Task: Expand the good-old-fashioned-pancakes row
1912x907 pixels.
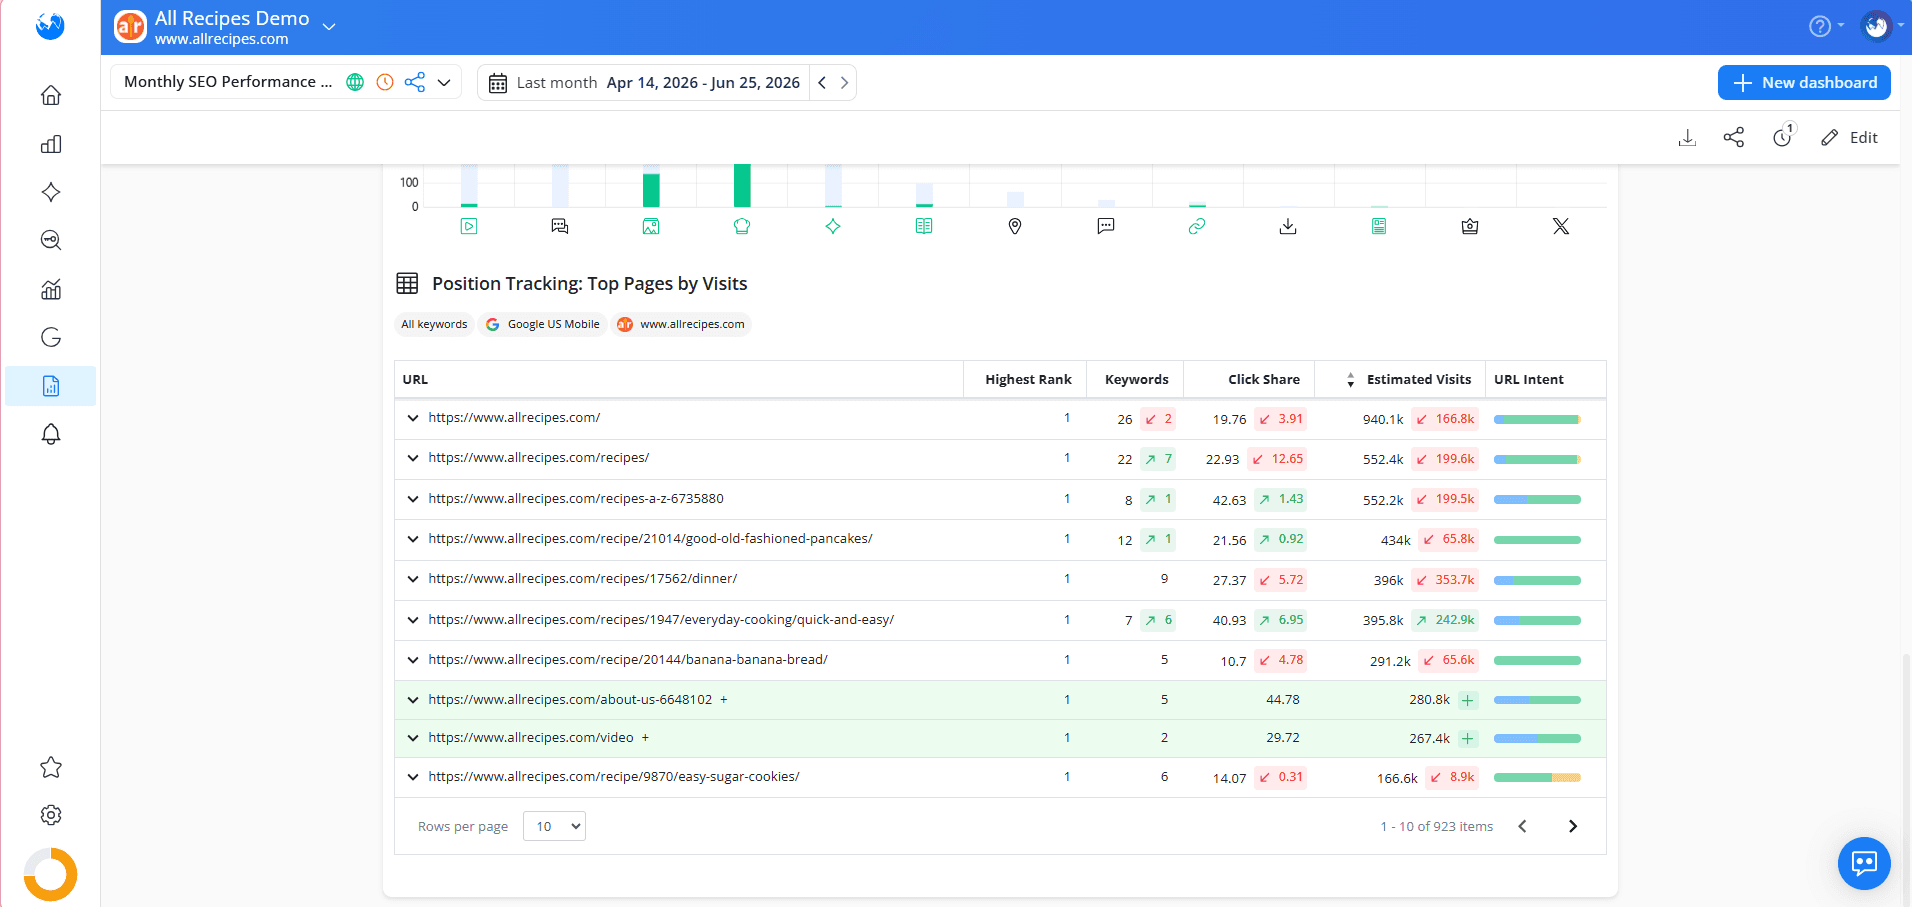Action: pyautogui.click(x=413, y=539)
